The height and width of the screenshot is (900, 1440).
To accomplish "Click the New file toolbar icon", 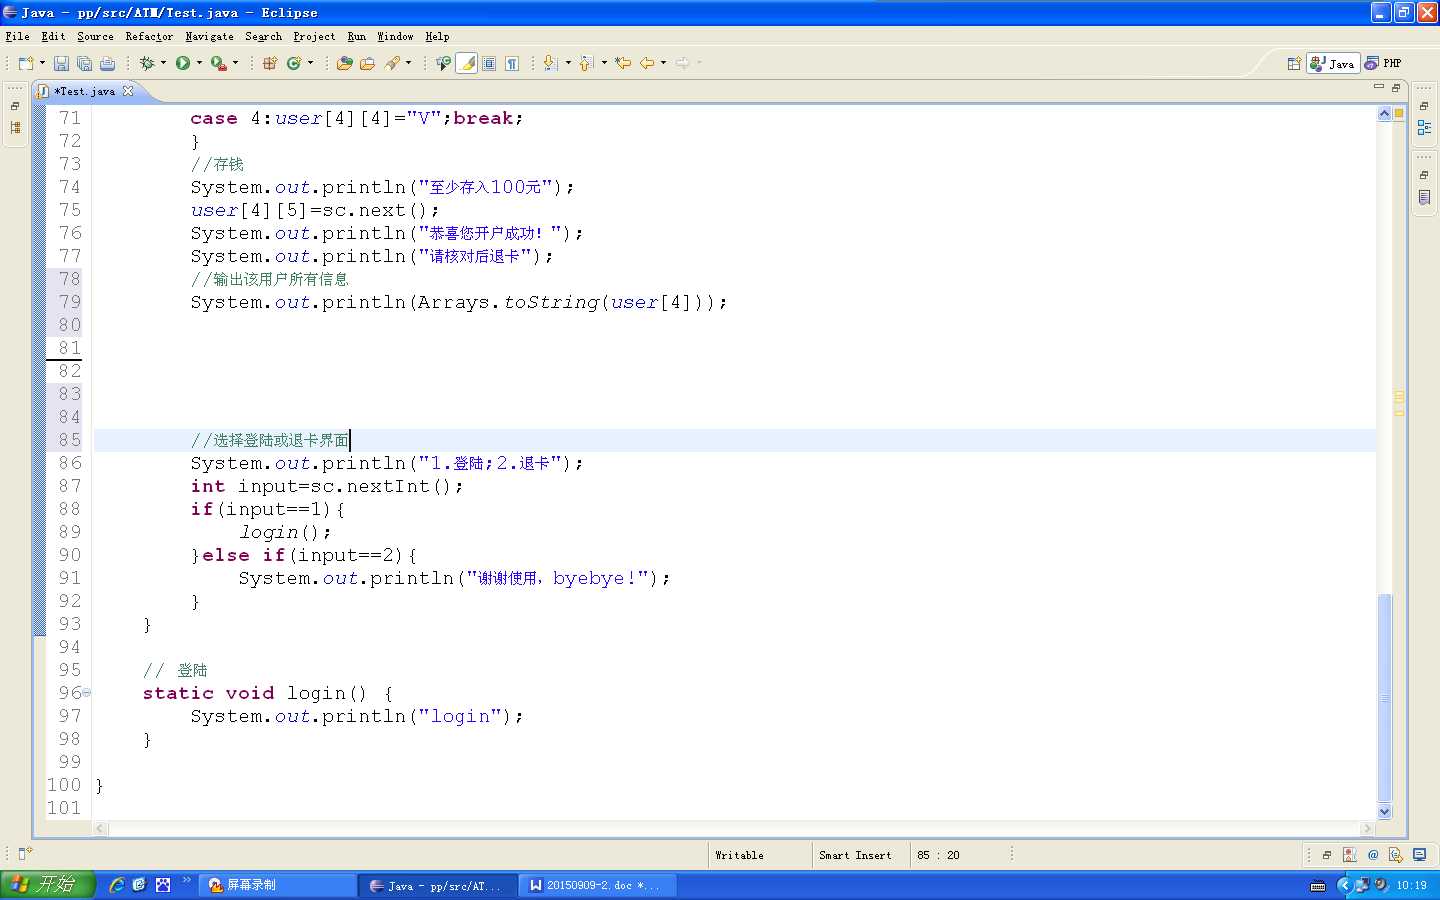I will point(26,63).
